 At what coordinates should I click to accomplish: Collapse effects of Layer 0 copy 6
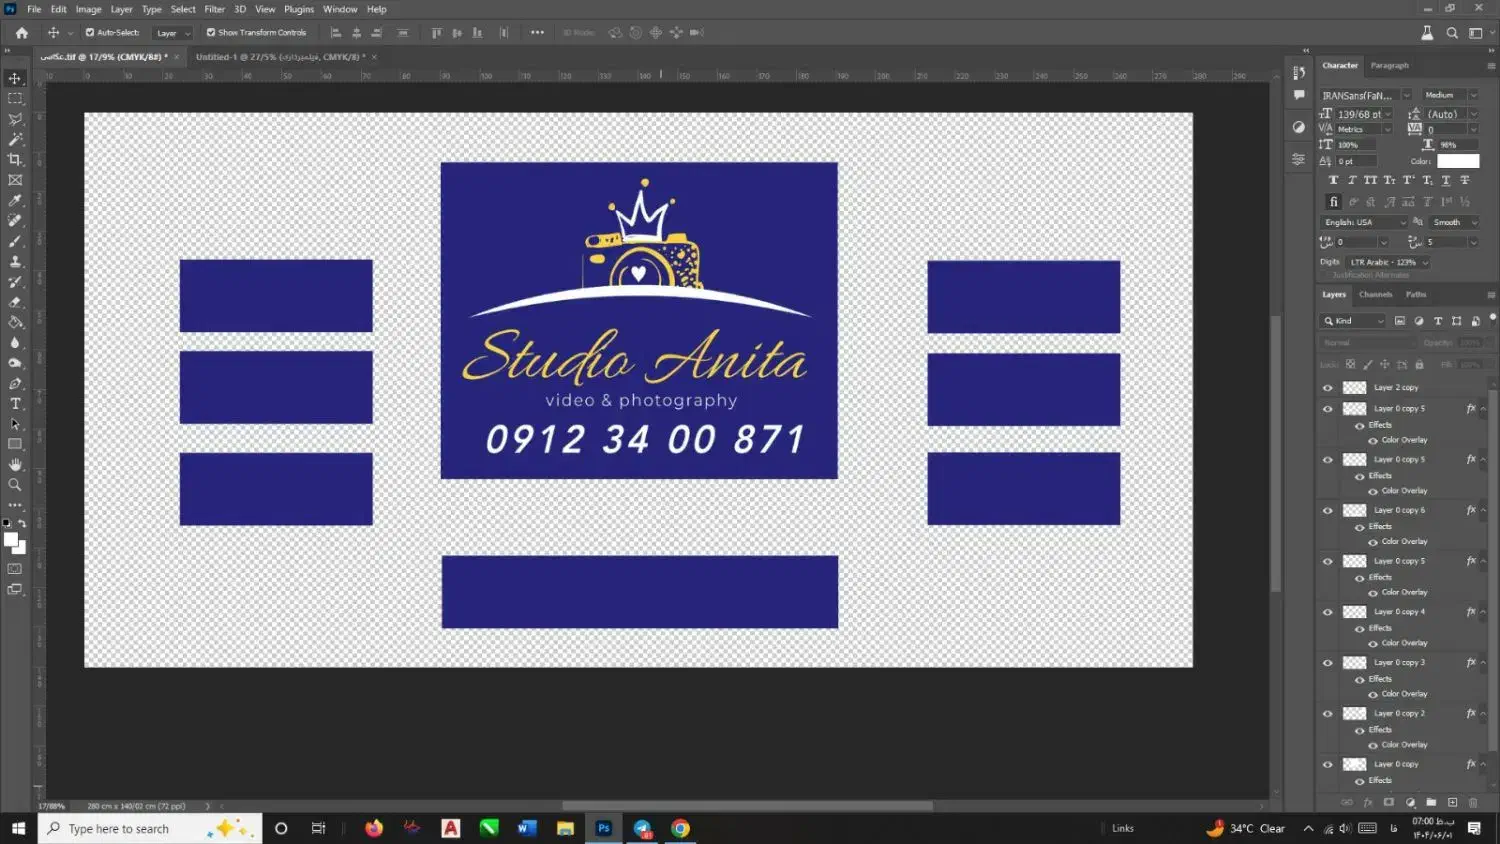(1483, 510)
